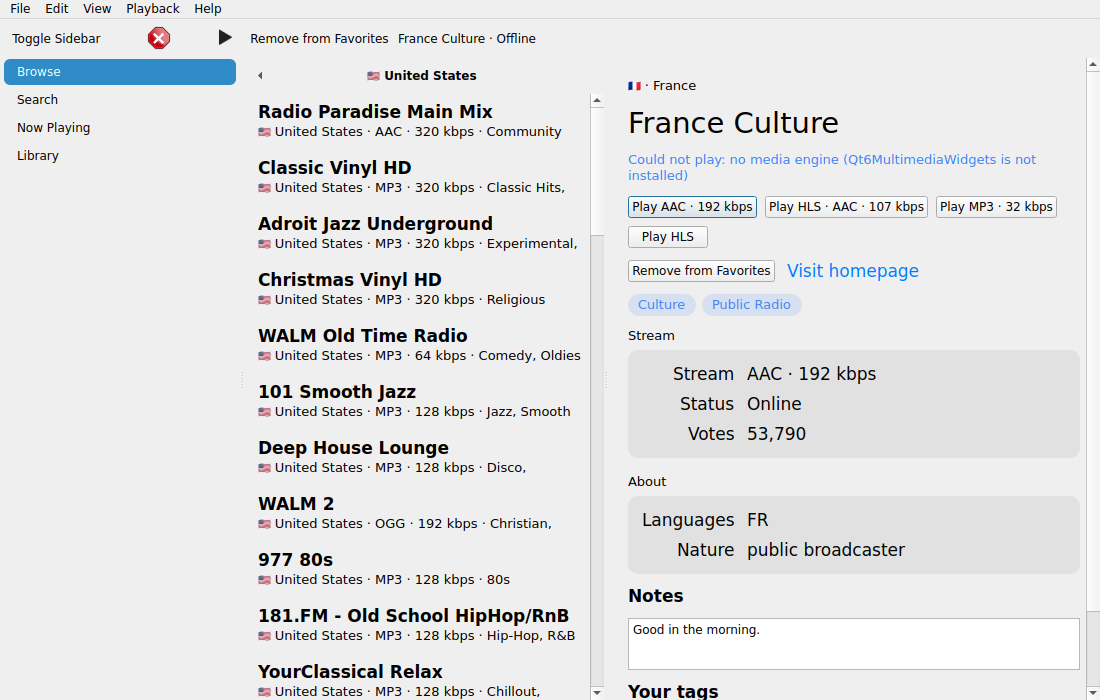1100x700 pixels.
Task: Select Christmas Vinyl HD station
Action: pos(420,289)
